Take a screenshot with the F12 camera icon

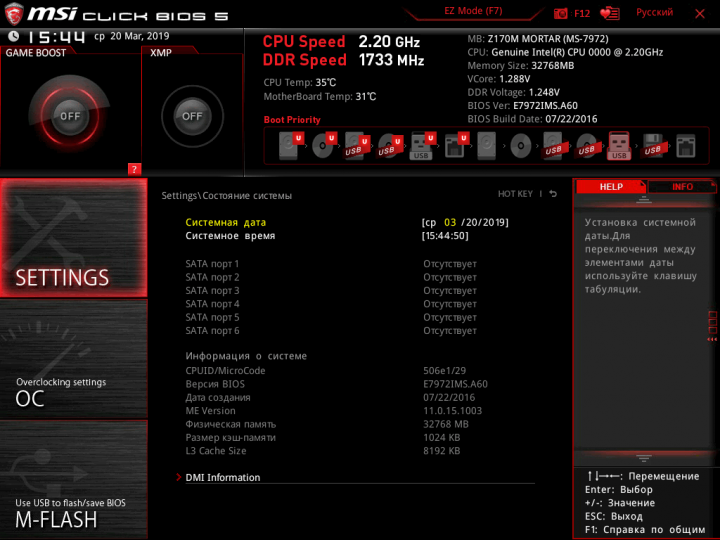pos(561,13)
